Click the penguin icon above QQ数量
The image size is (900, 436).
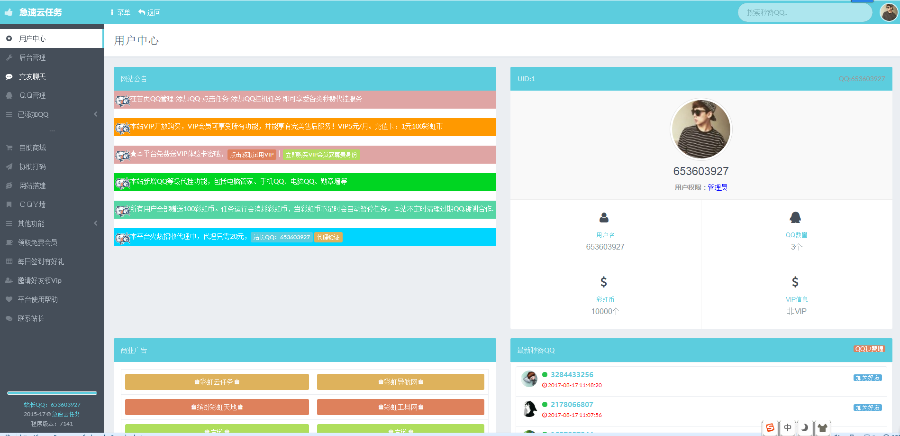795,217
